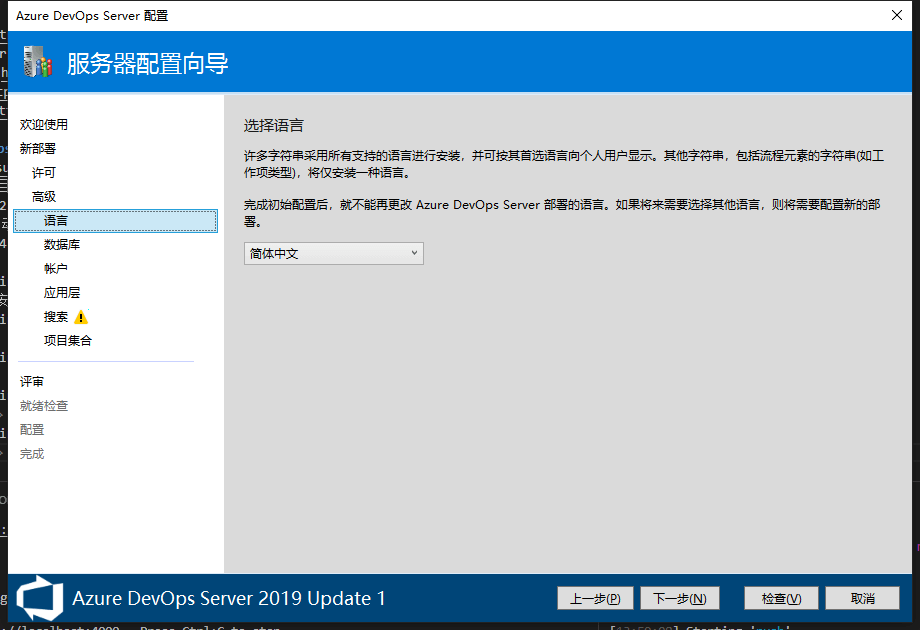Select the 高级 navigation item
The width and height of the screenshot is (920, 630).
pyautogui.click(x=44, y=197)
